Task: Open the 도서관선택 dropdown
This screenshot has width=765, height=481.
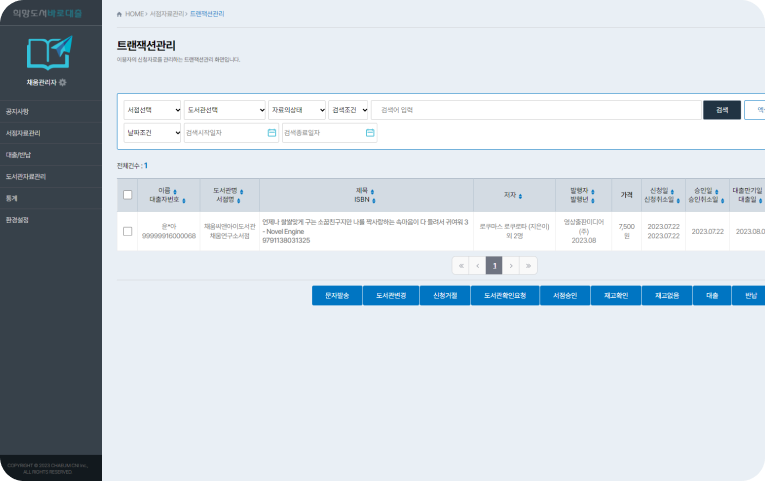Action: point(224,110)
